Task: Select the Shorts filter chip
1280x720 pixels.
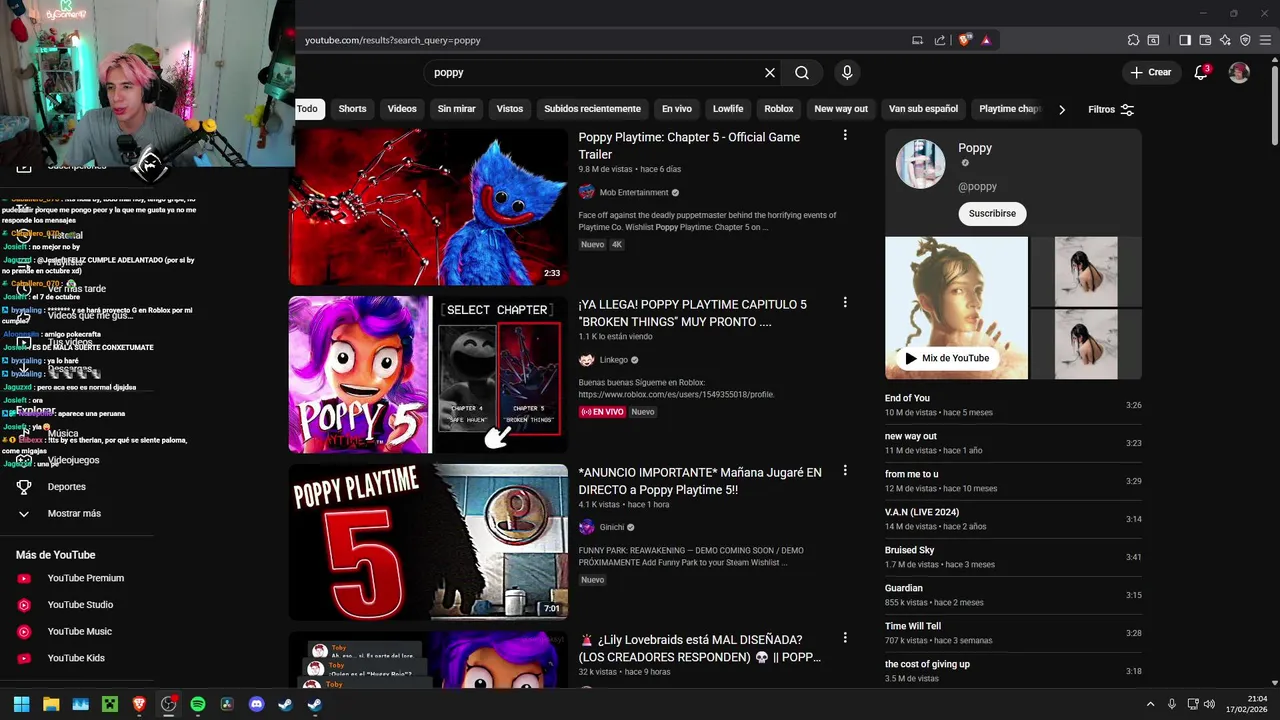Action: (352, 109)
